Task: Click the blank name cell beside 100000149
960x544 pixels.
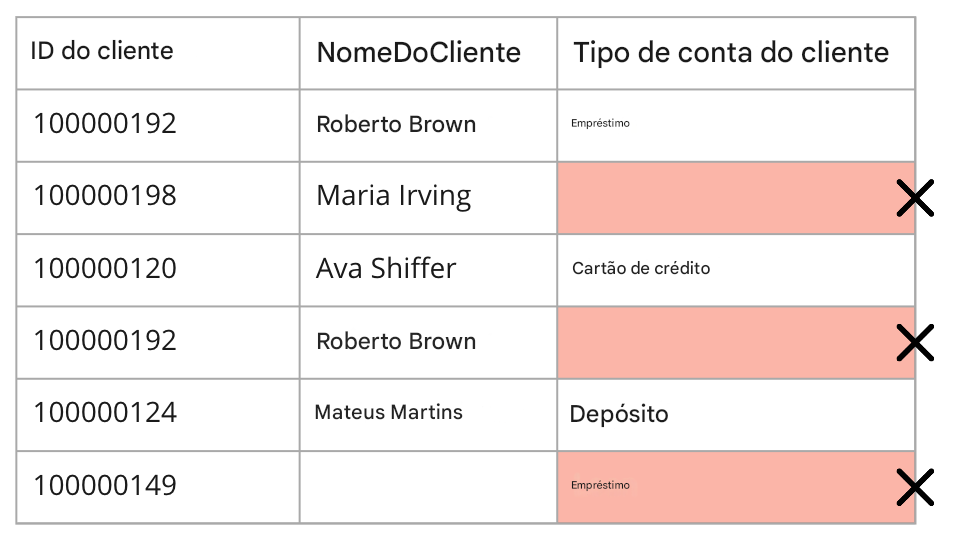Action: click(428, 487)
